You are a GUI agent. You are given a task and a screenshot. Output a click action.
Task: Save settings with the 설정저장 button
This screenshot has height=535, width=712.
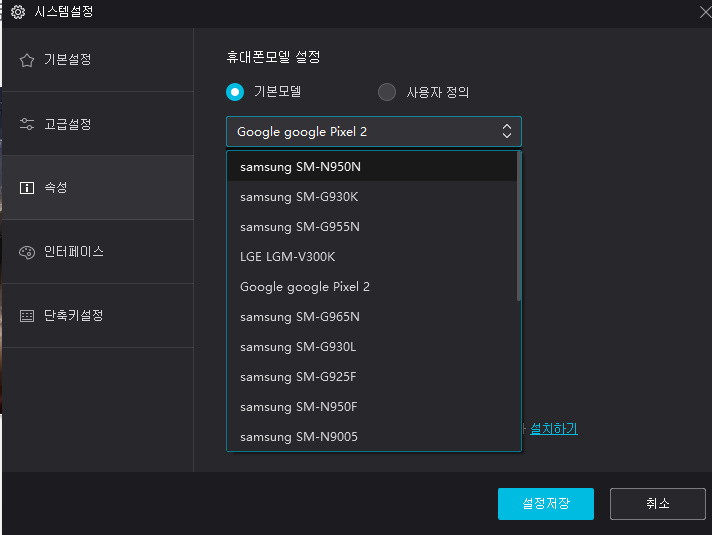click(x=546, y=504)
